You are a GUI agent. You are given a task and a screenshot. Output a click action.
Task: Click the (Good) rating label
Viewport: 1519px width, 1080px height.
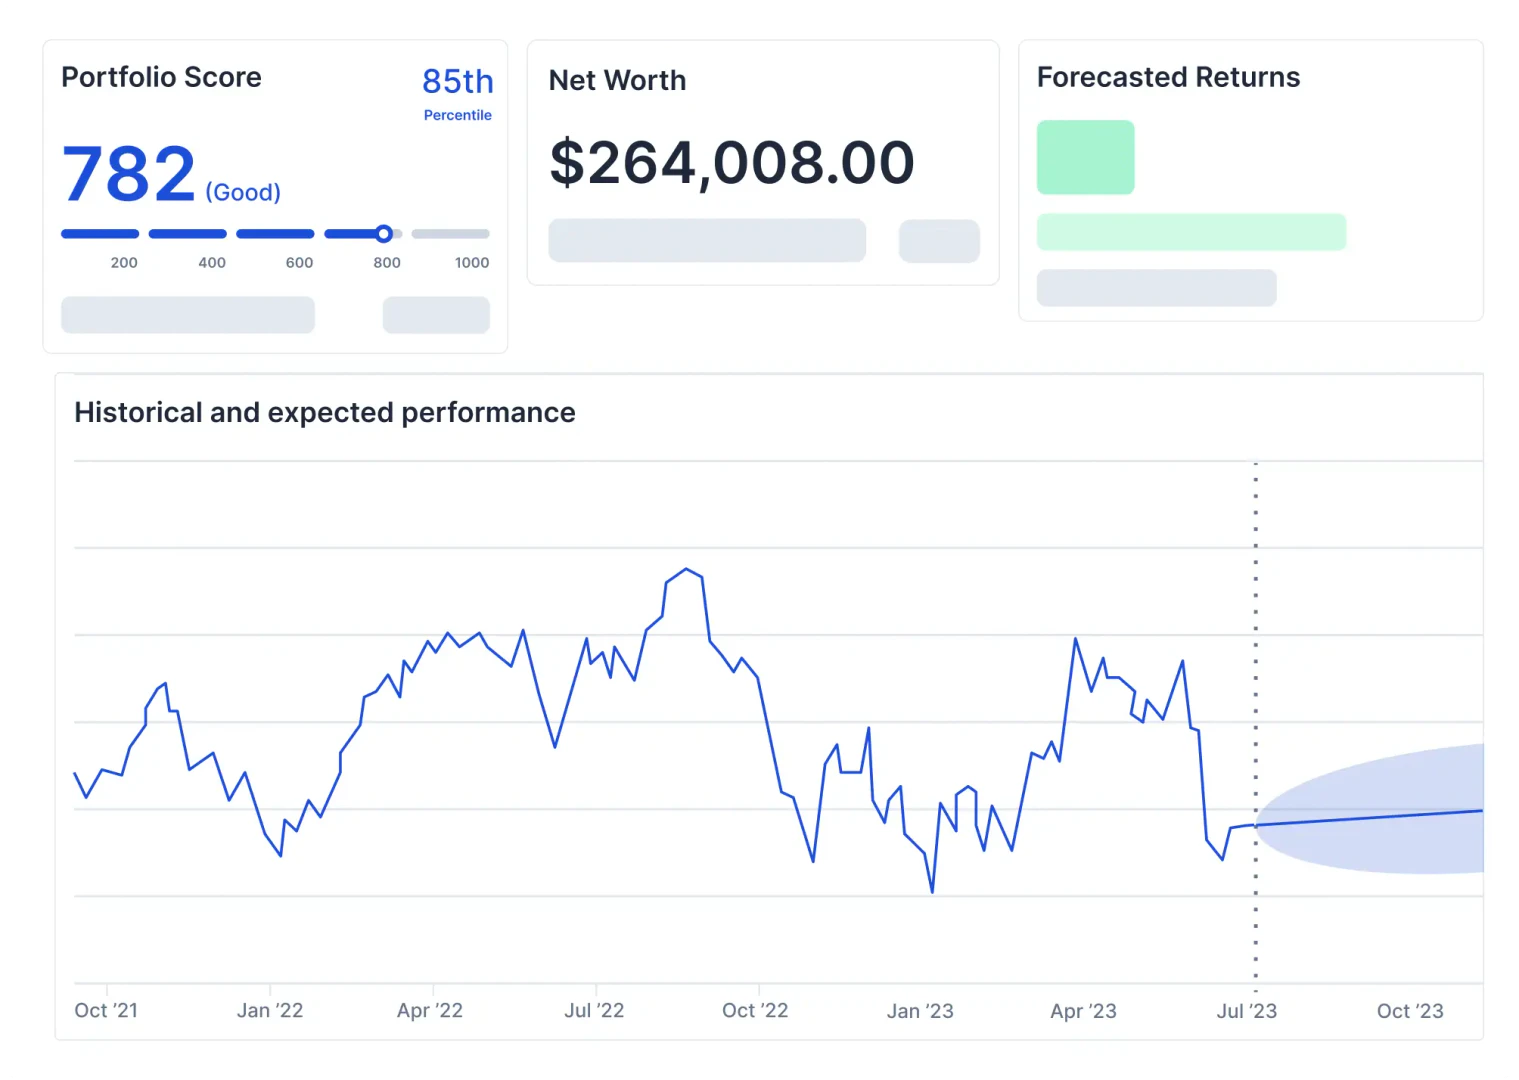[242, 192]
